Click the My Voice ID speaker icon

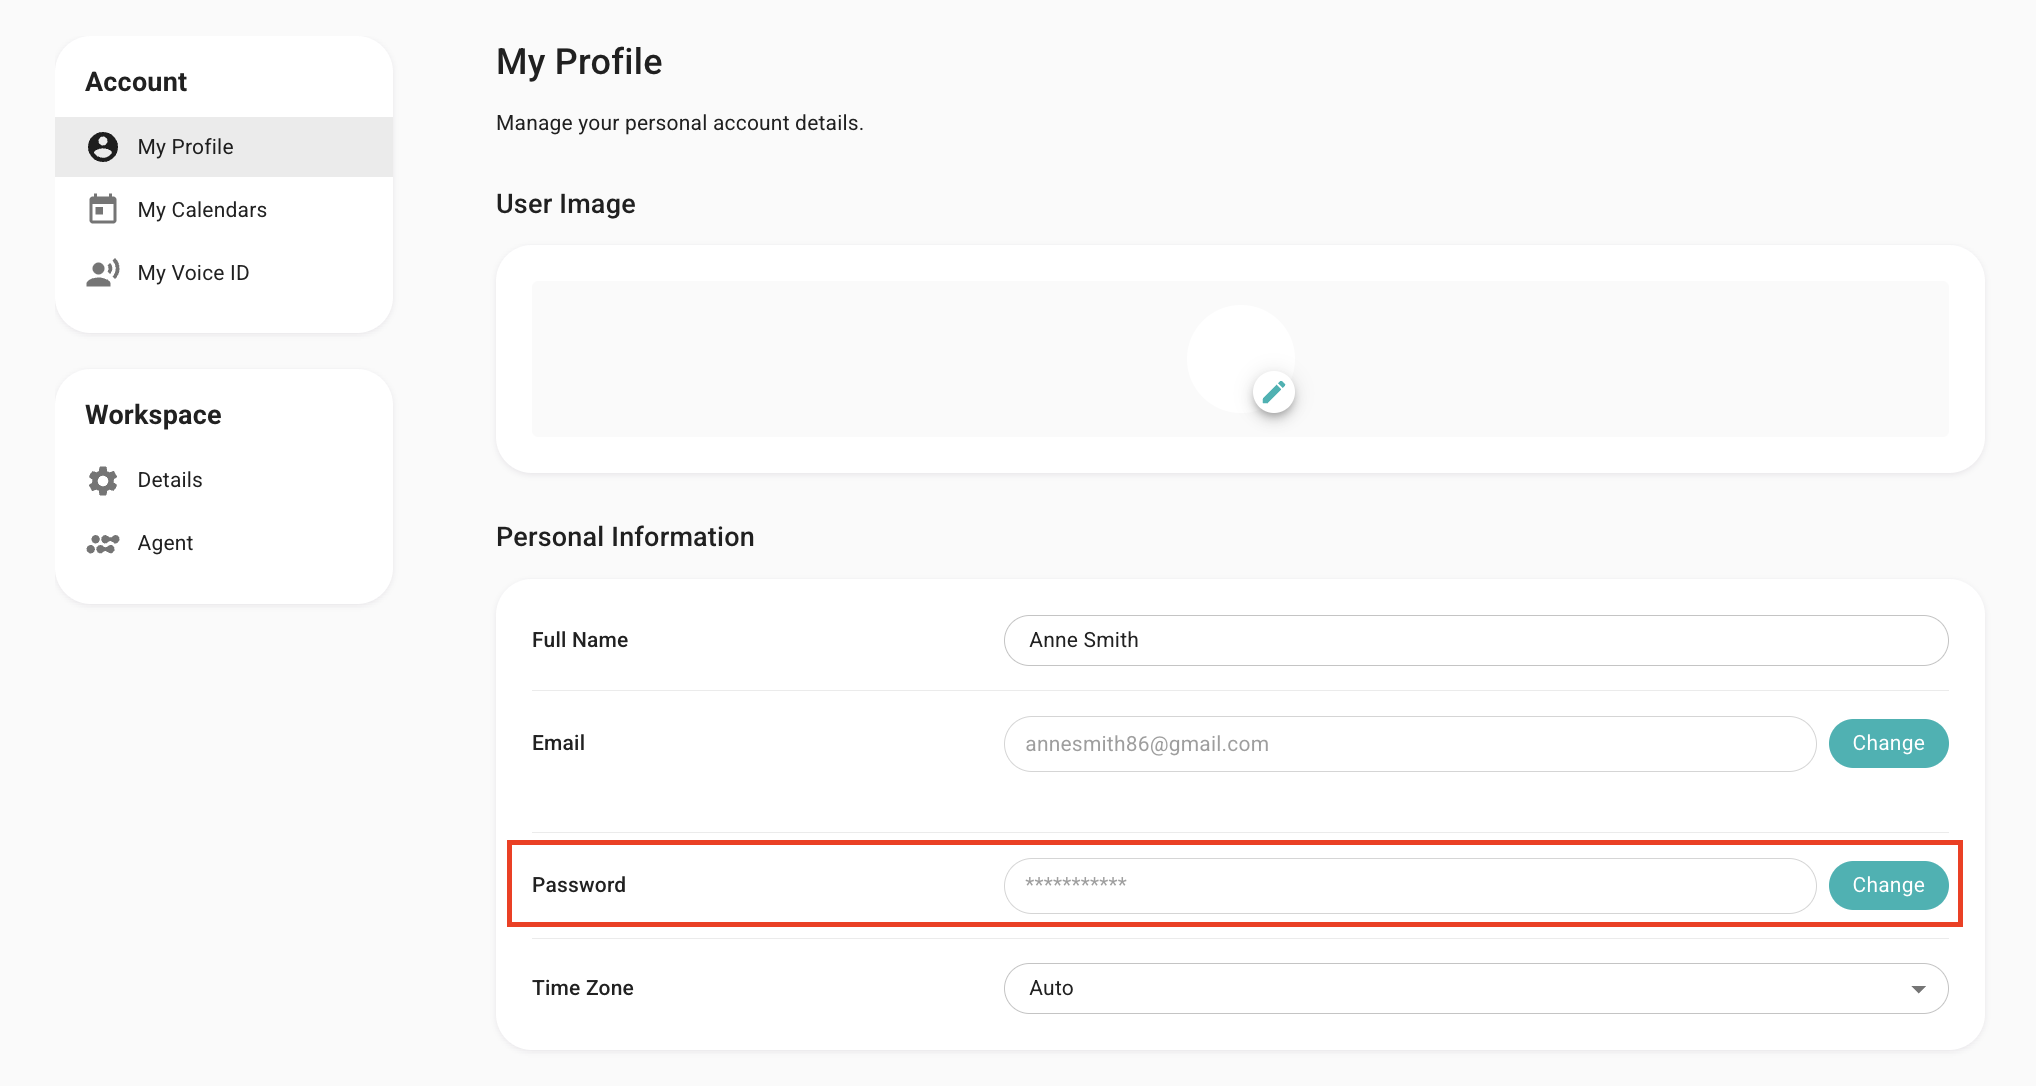(x=103, y=273)
